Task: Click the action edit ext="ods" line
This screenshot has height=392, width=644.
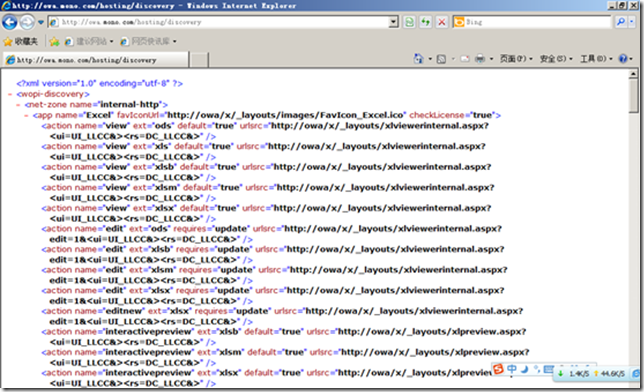Action: [x=271, y=234]
